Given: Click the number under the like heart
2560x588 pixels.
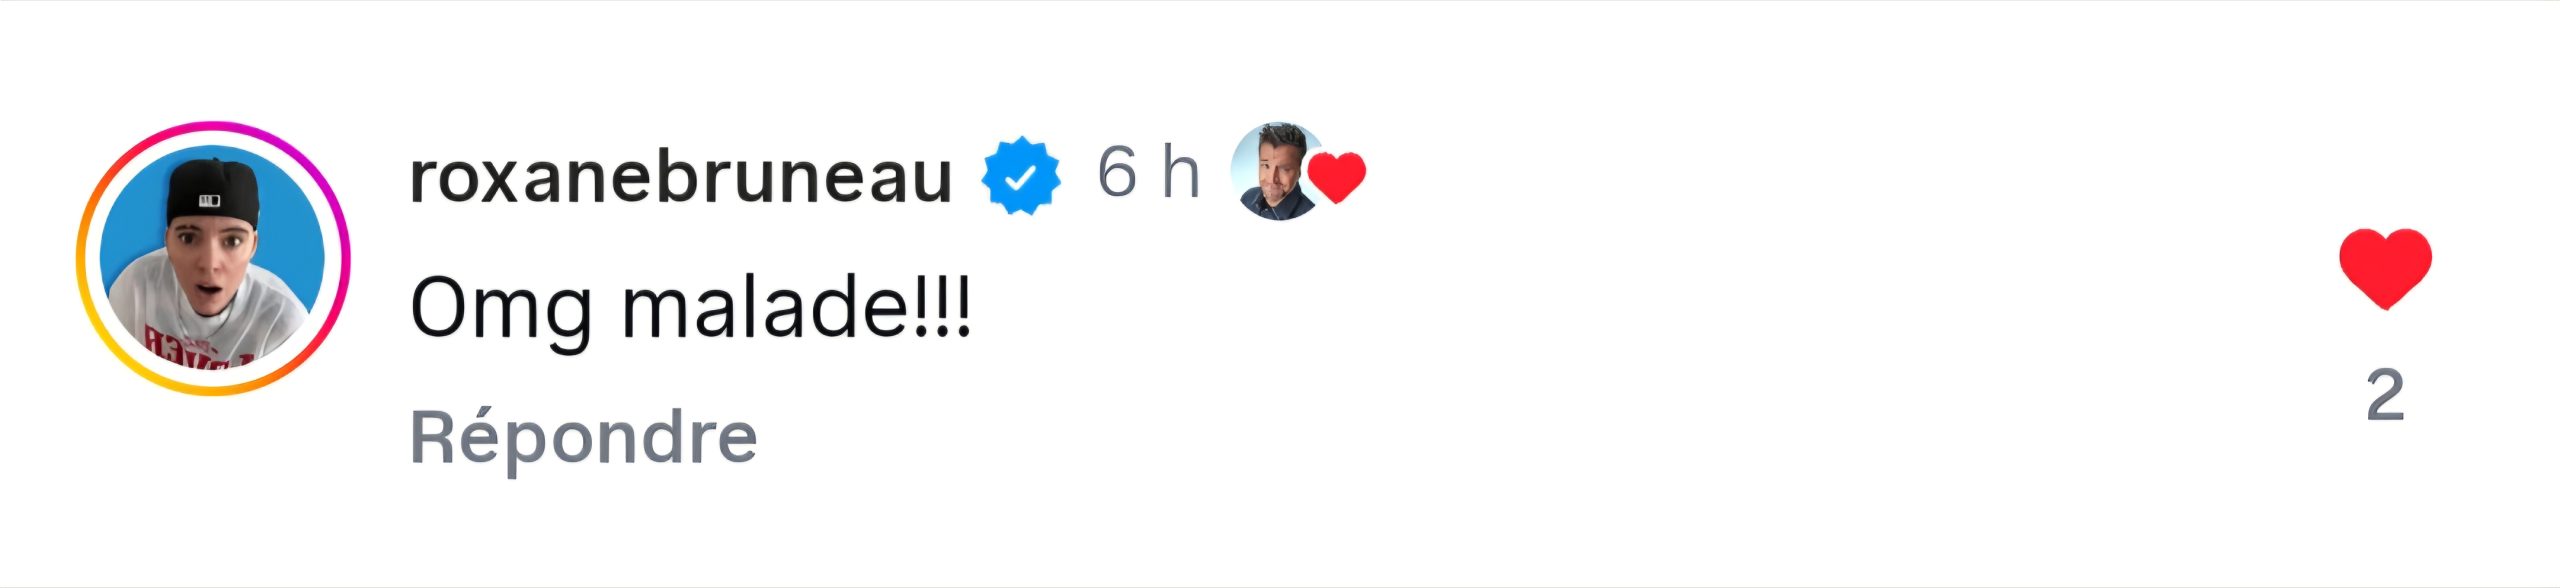Looking at the screenshot, I should tap(2385, 396).
